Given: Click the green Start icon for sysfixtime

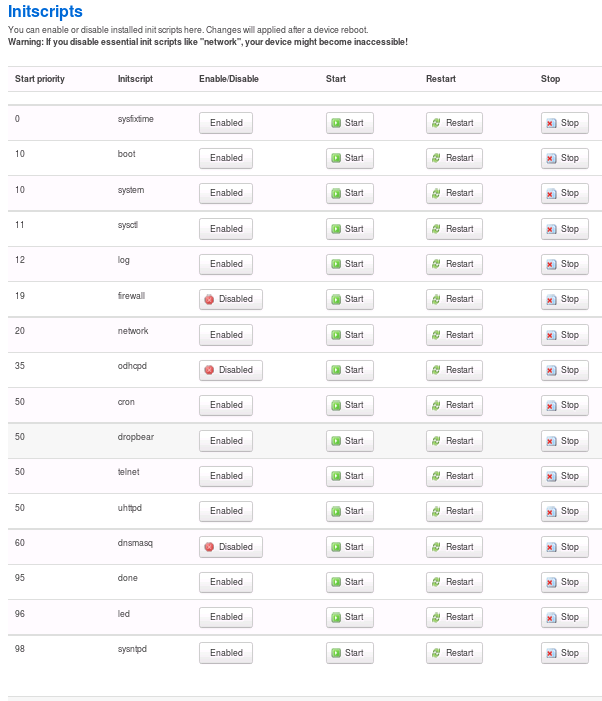Looking at the screenshot, I should point(337,123).
